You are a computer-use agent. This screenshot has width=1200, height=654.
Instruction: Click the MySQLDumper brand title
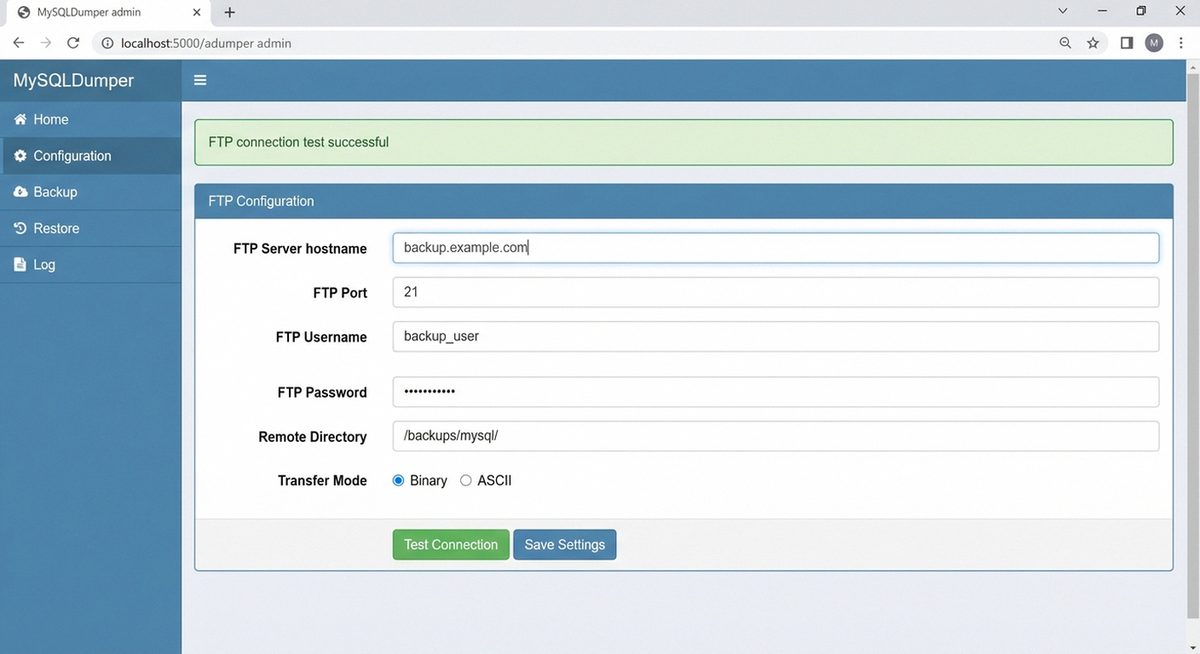(x=73, y=80)
